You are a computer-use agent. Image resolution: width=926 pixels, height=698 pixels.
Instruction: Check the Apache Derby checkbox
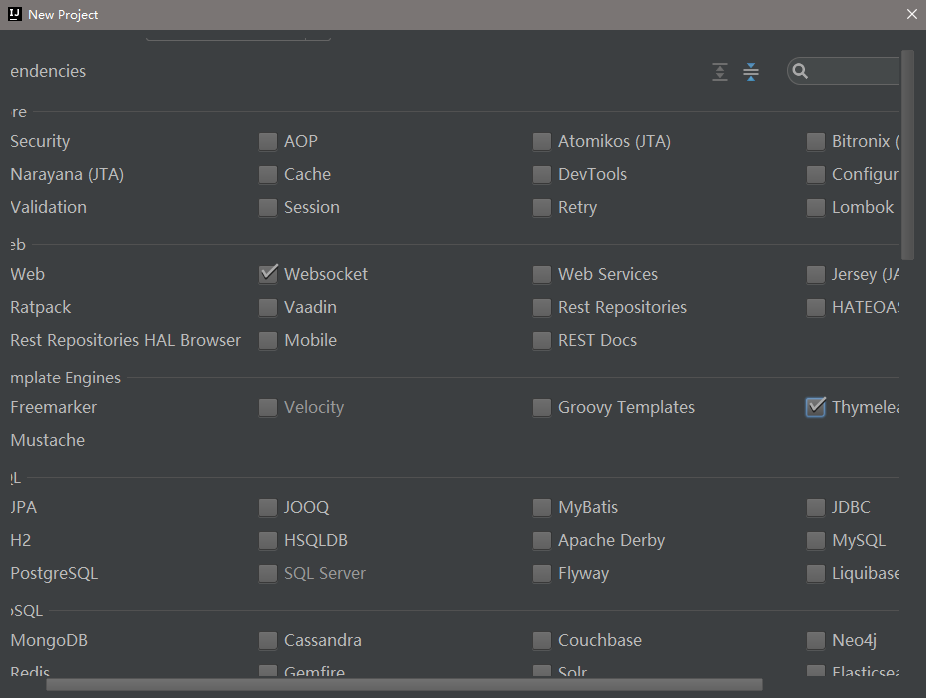(542, 541)
